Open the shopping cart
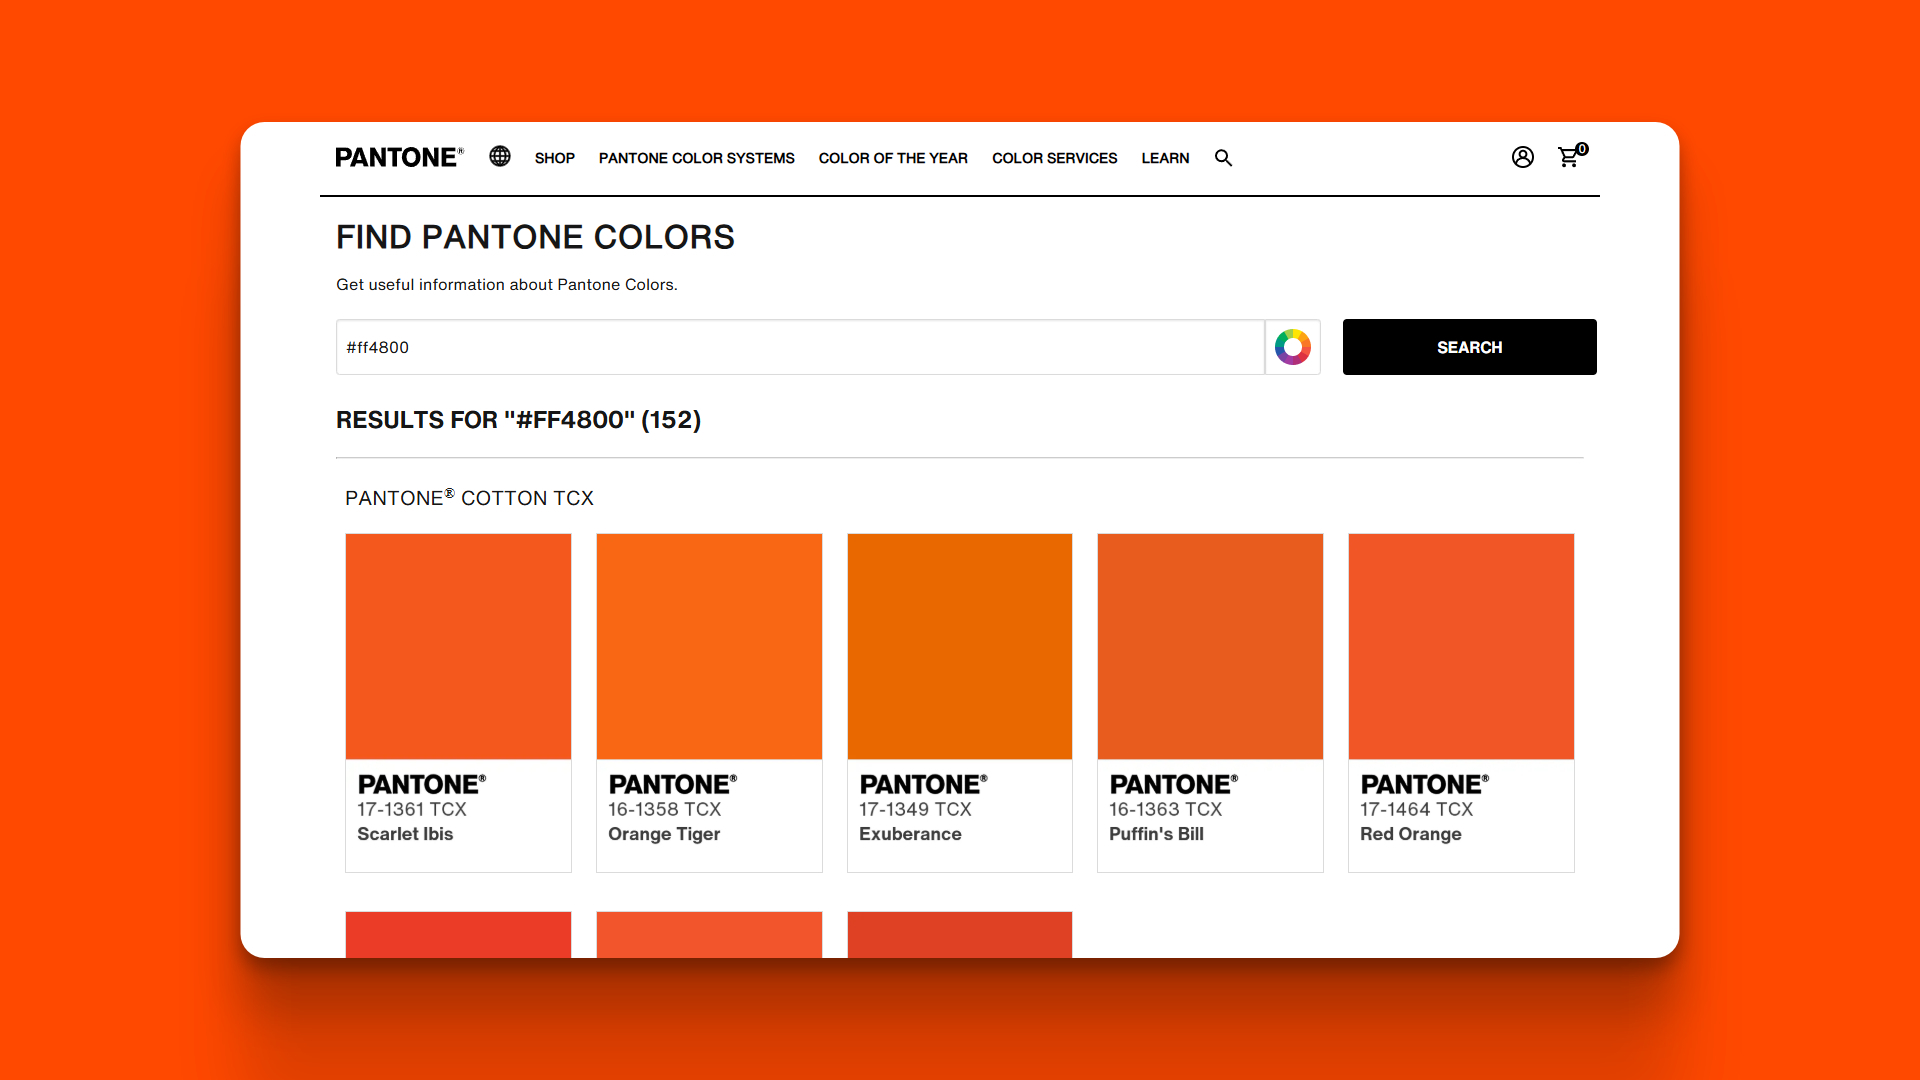The height and width of the screenshot is (1080, 1920). 1569,157
